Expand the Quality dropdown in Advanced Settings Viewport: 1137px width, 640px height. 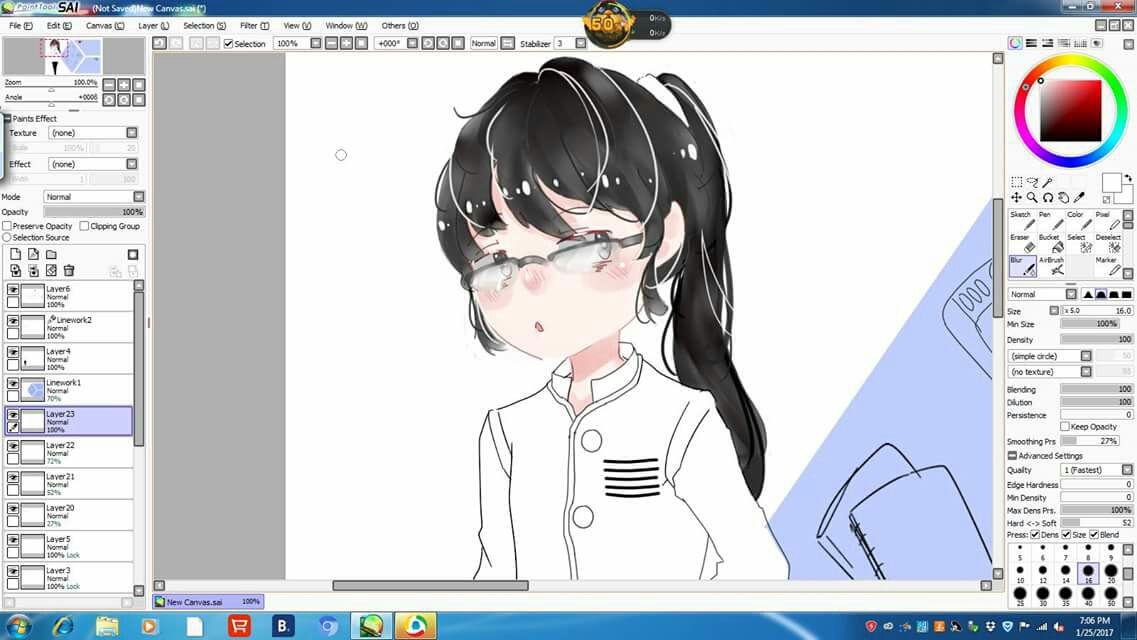(x=1127, y=470)
